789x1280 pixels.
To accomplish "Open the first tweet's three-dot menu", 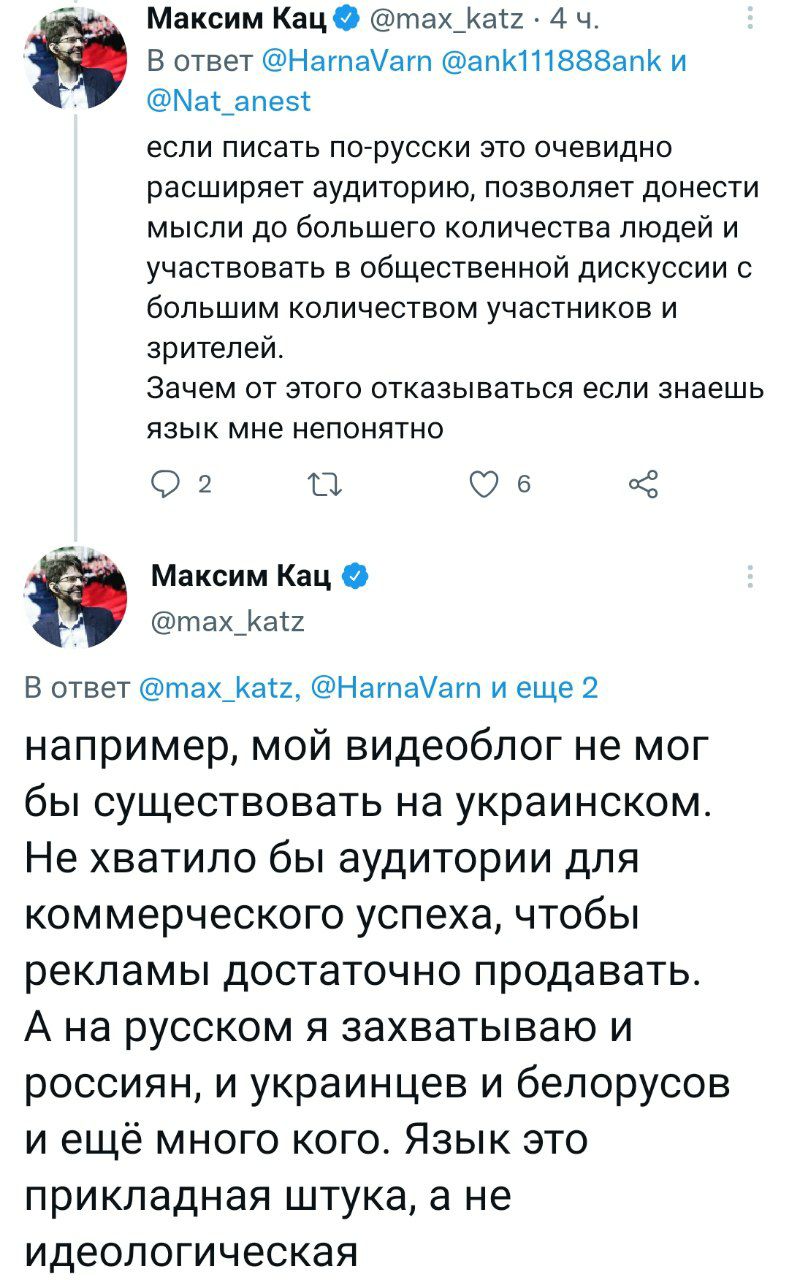I will (x=752, y=20).
